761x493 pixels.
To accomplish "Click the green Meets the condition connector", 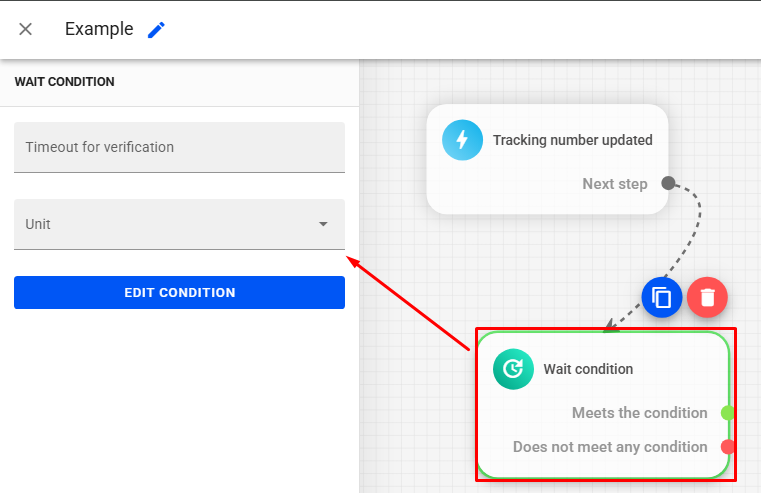I will pos(727,413).
